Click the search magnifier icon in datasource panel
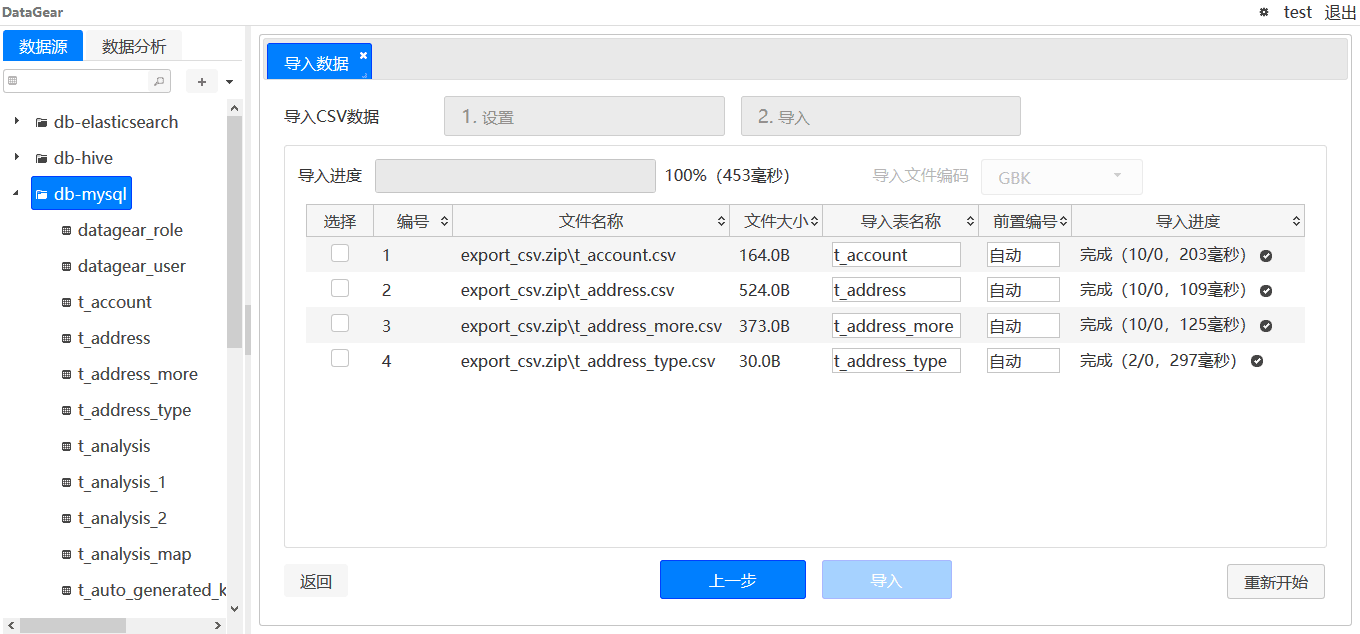The width and height of the screenshot is (1360, 634). [158, 81]
